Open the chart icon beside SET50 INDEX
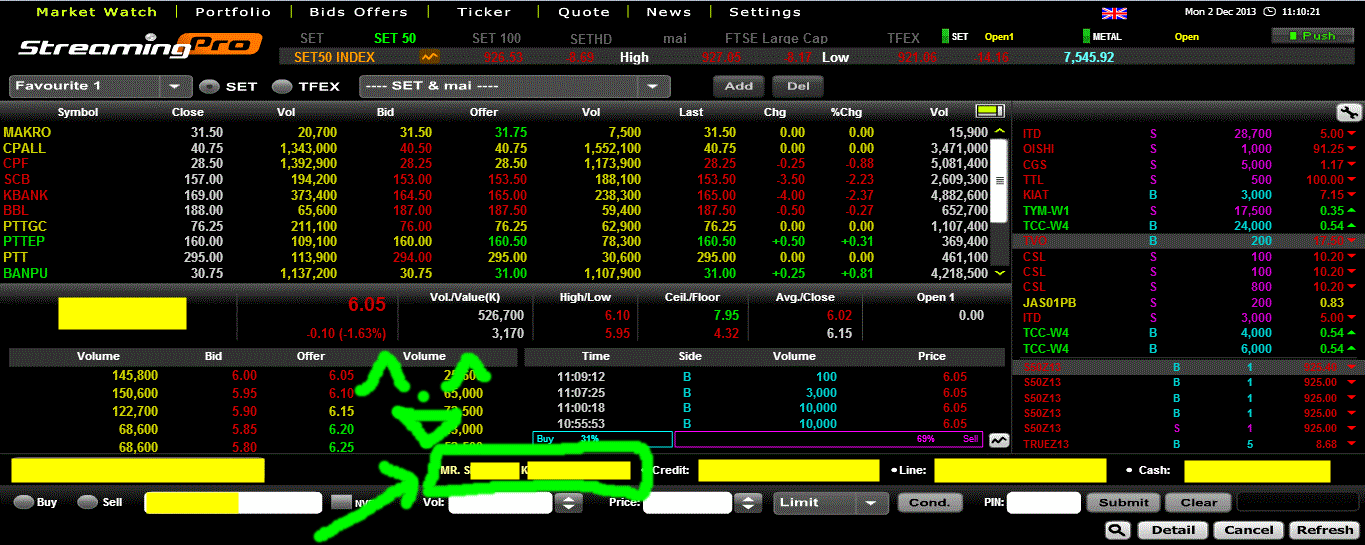 [x=430, y=57]
